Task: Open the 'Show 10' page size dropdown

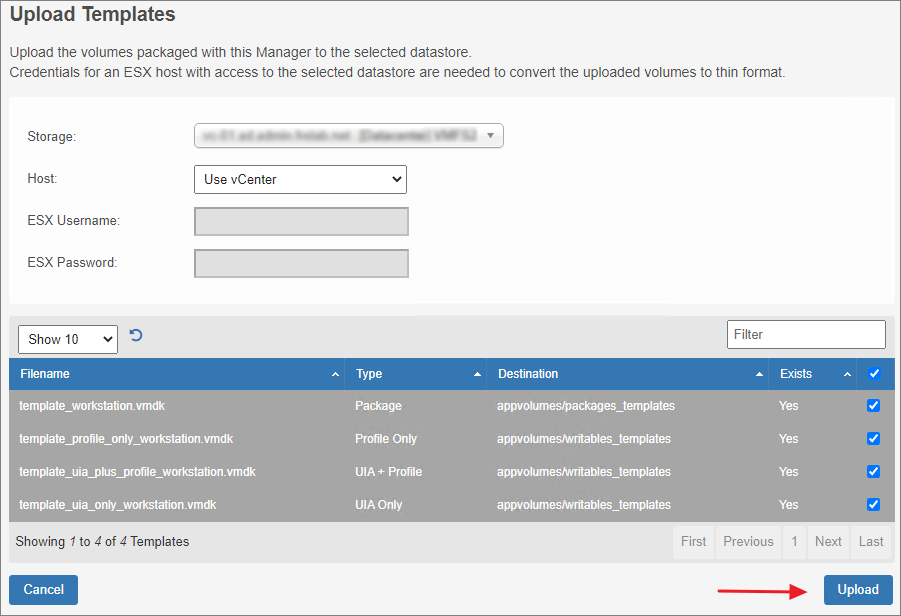Action: click(67, 339)
